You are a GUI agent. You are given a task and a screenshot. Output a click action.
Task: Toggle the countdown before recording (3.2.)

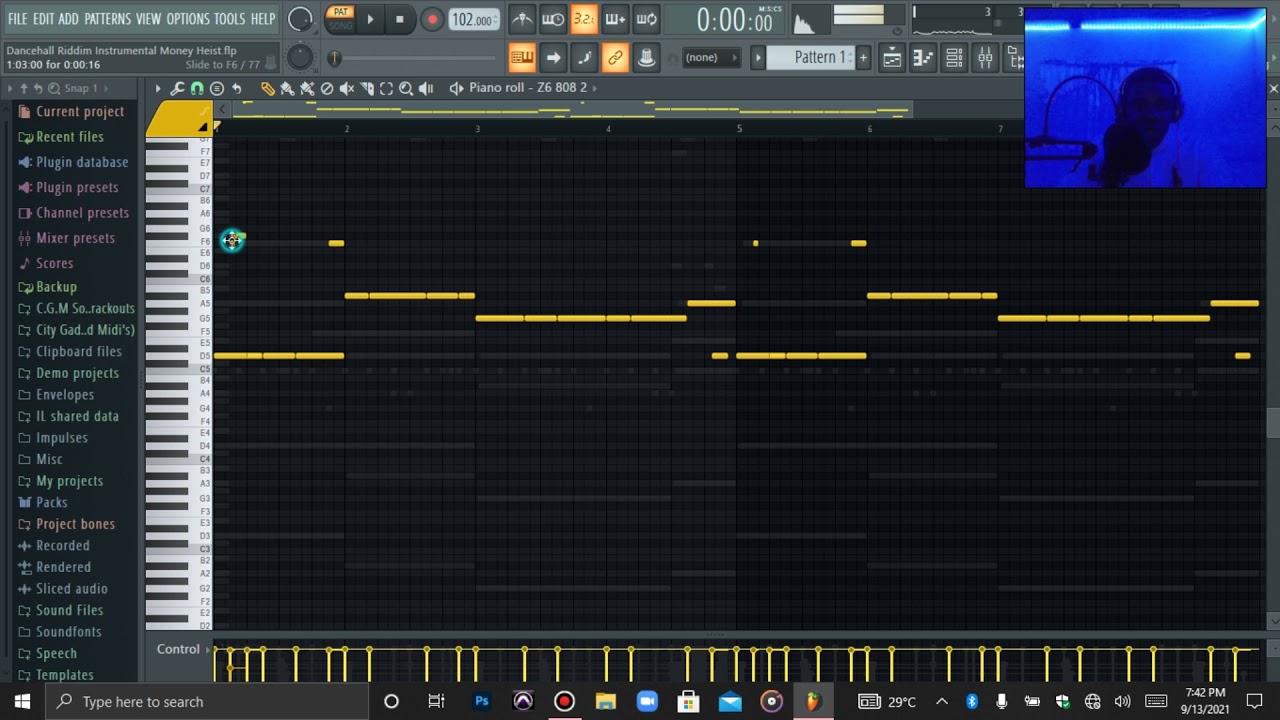(584, 19)
